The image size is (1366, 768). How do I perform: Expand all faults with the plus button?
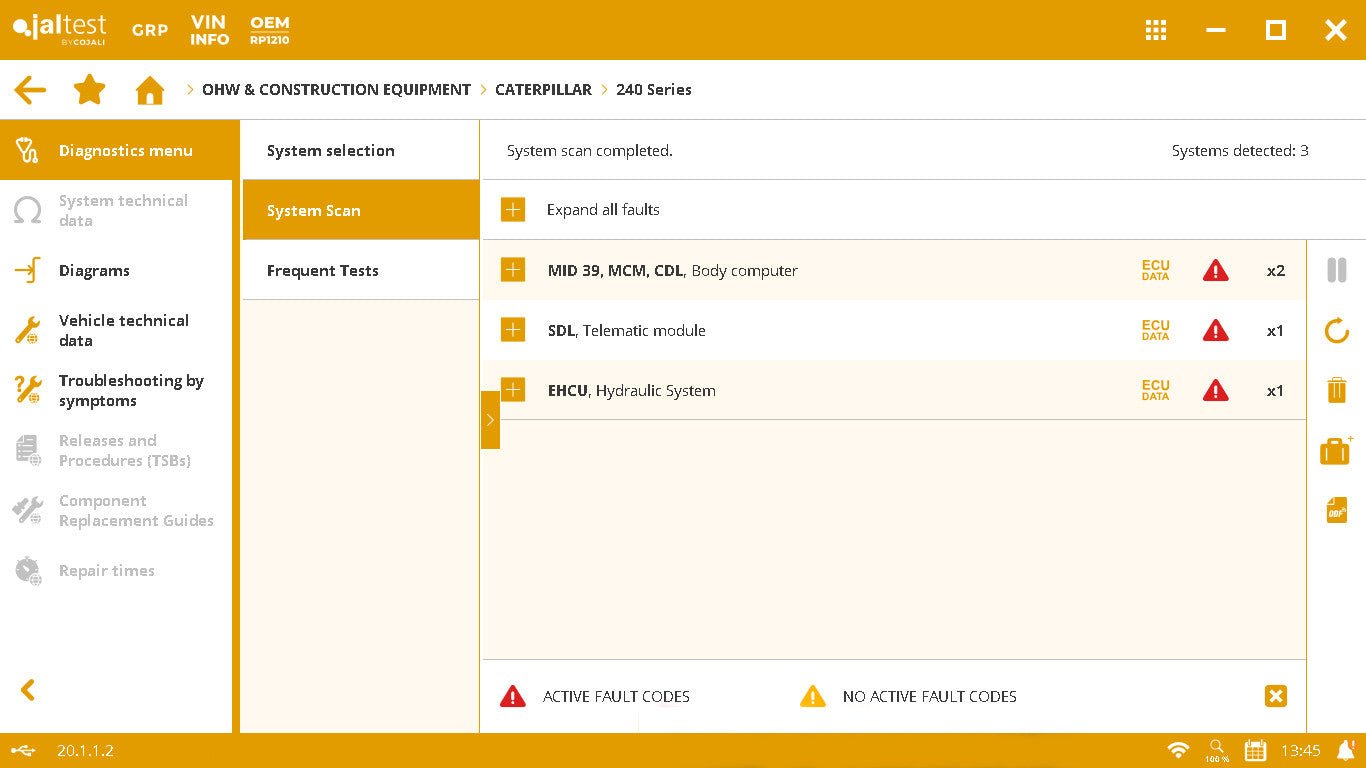[513, 210]
